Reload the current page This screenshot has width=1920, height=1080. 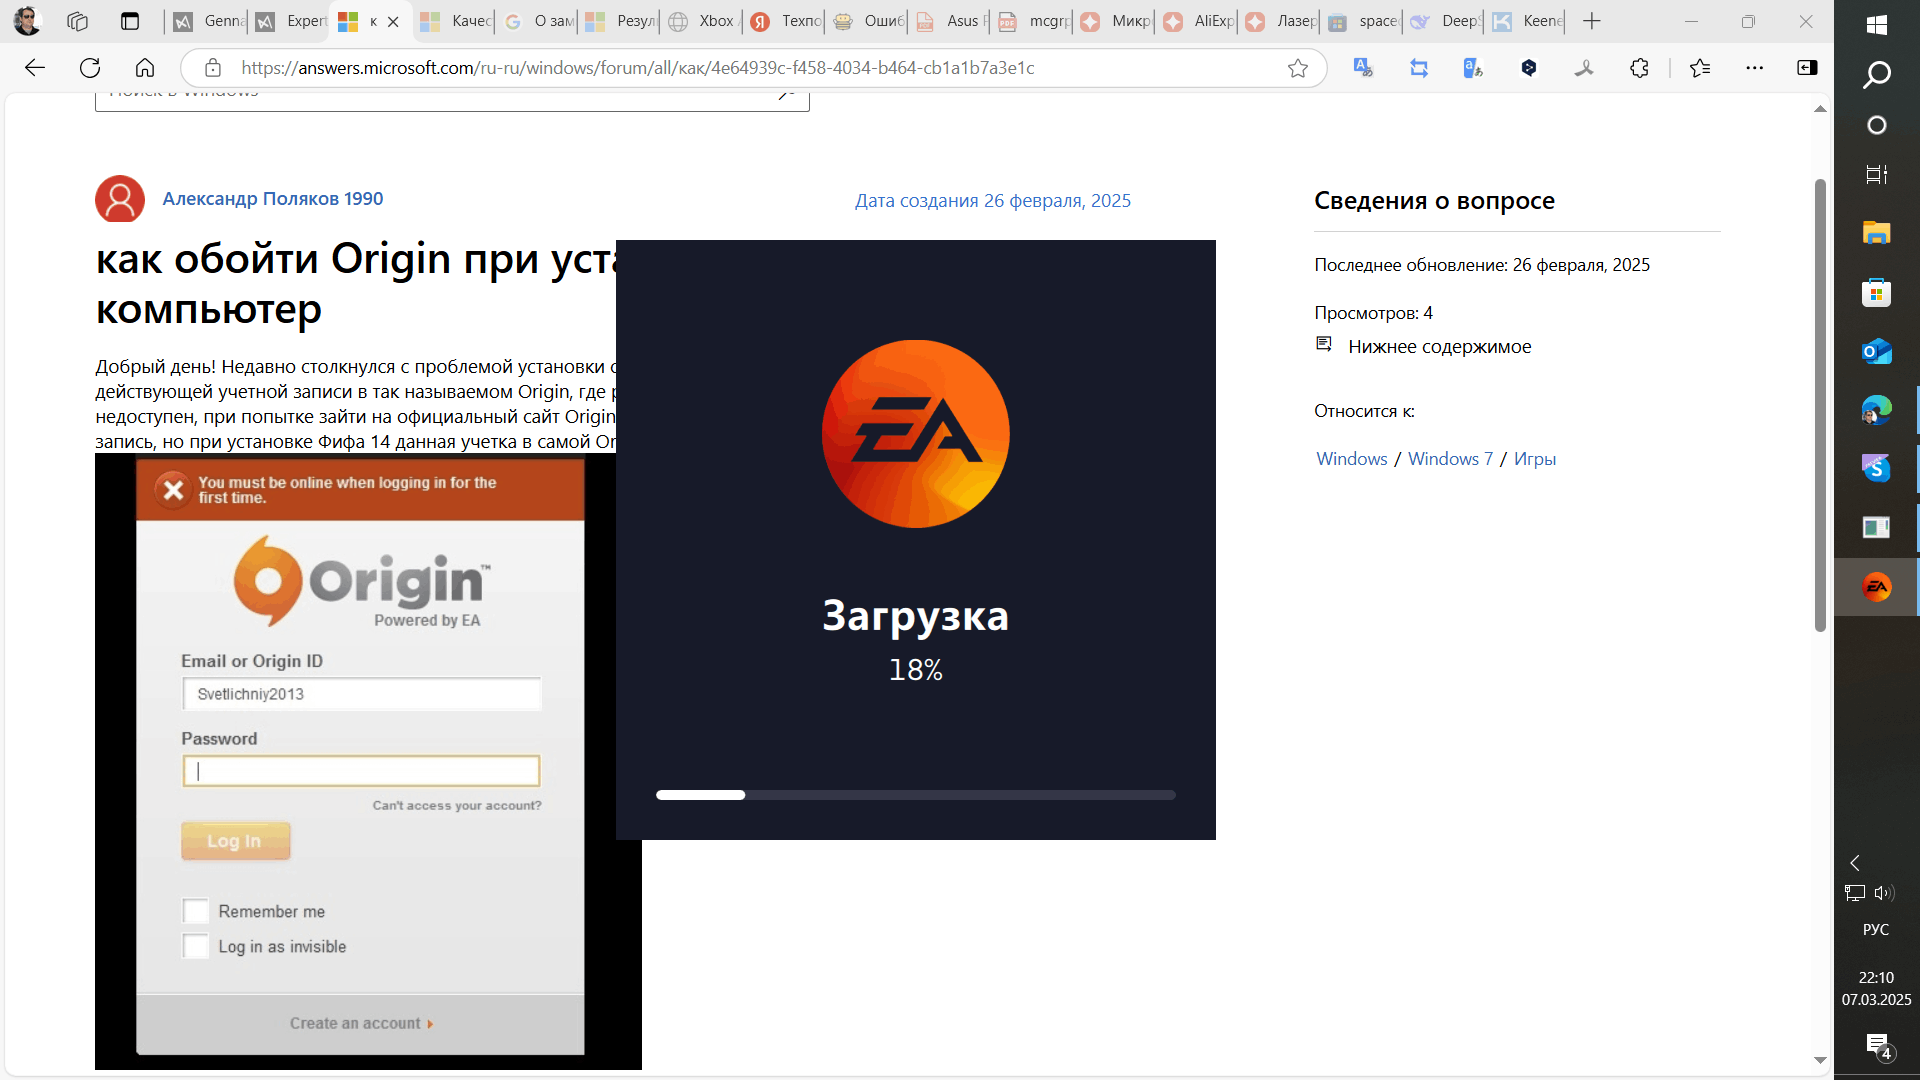point(90,68)
